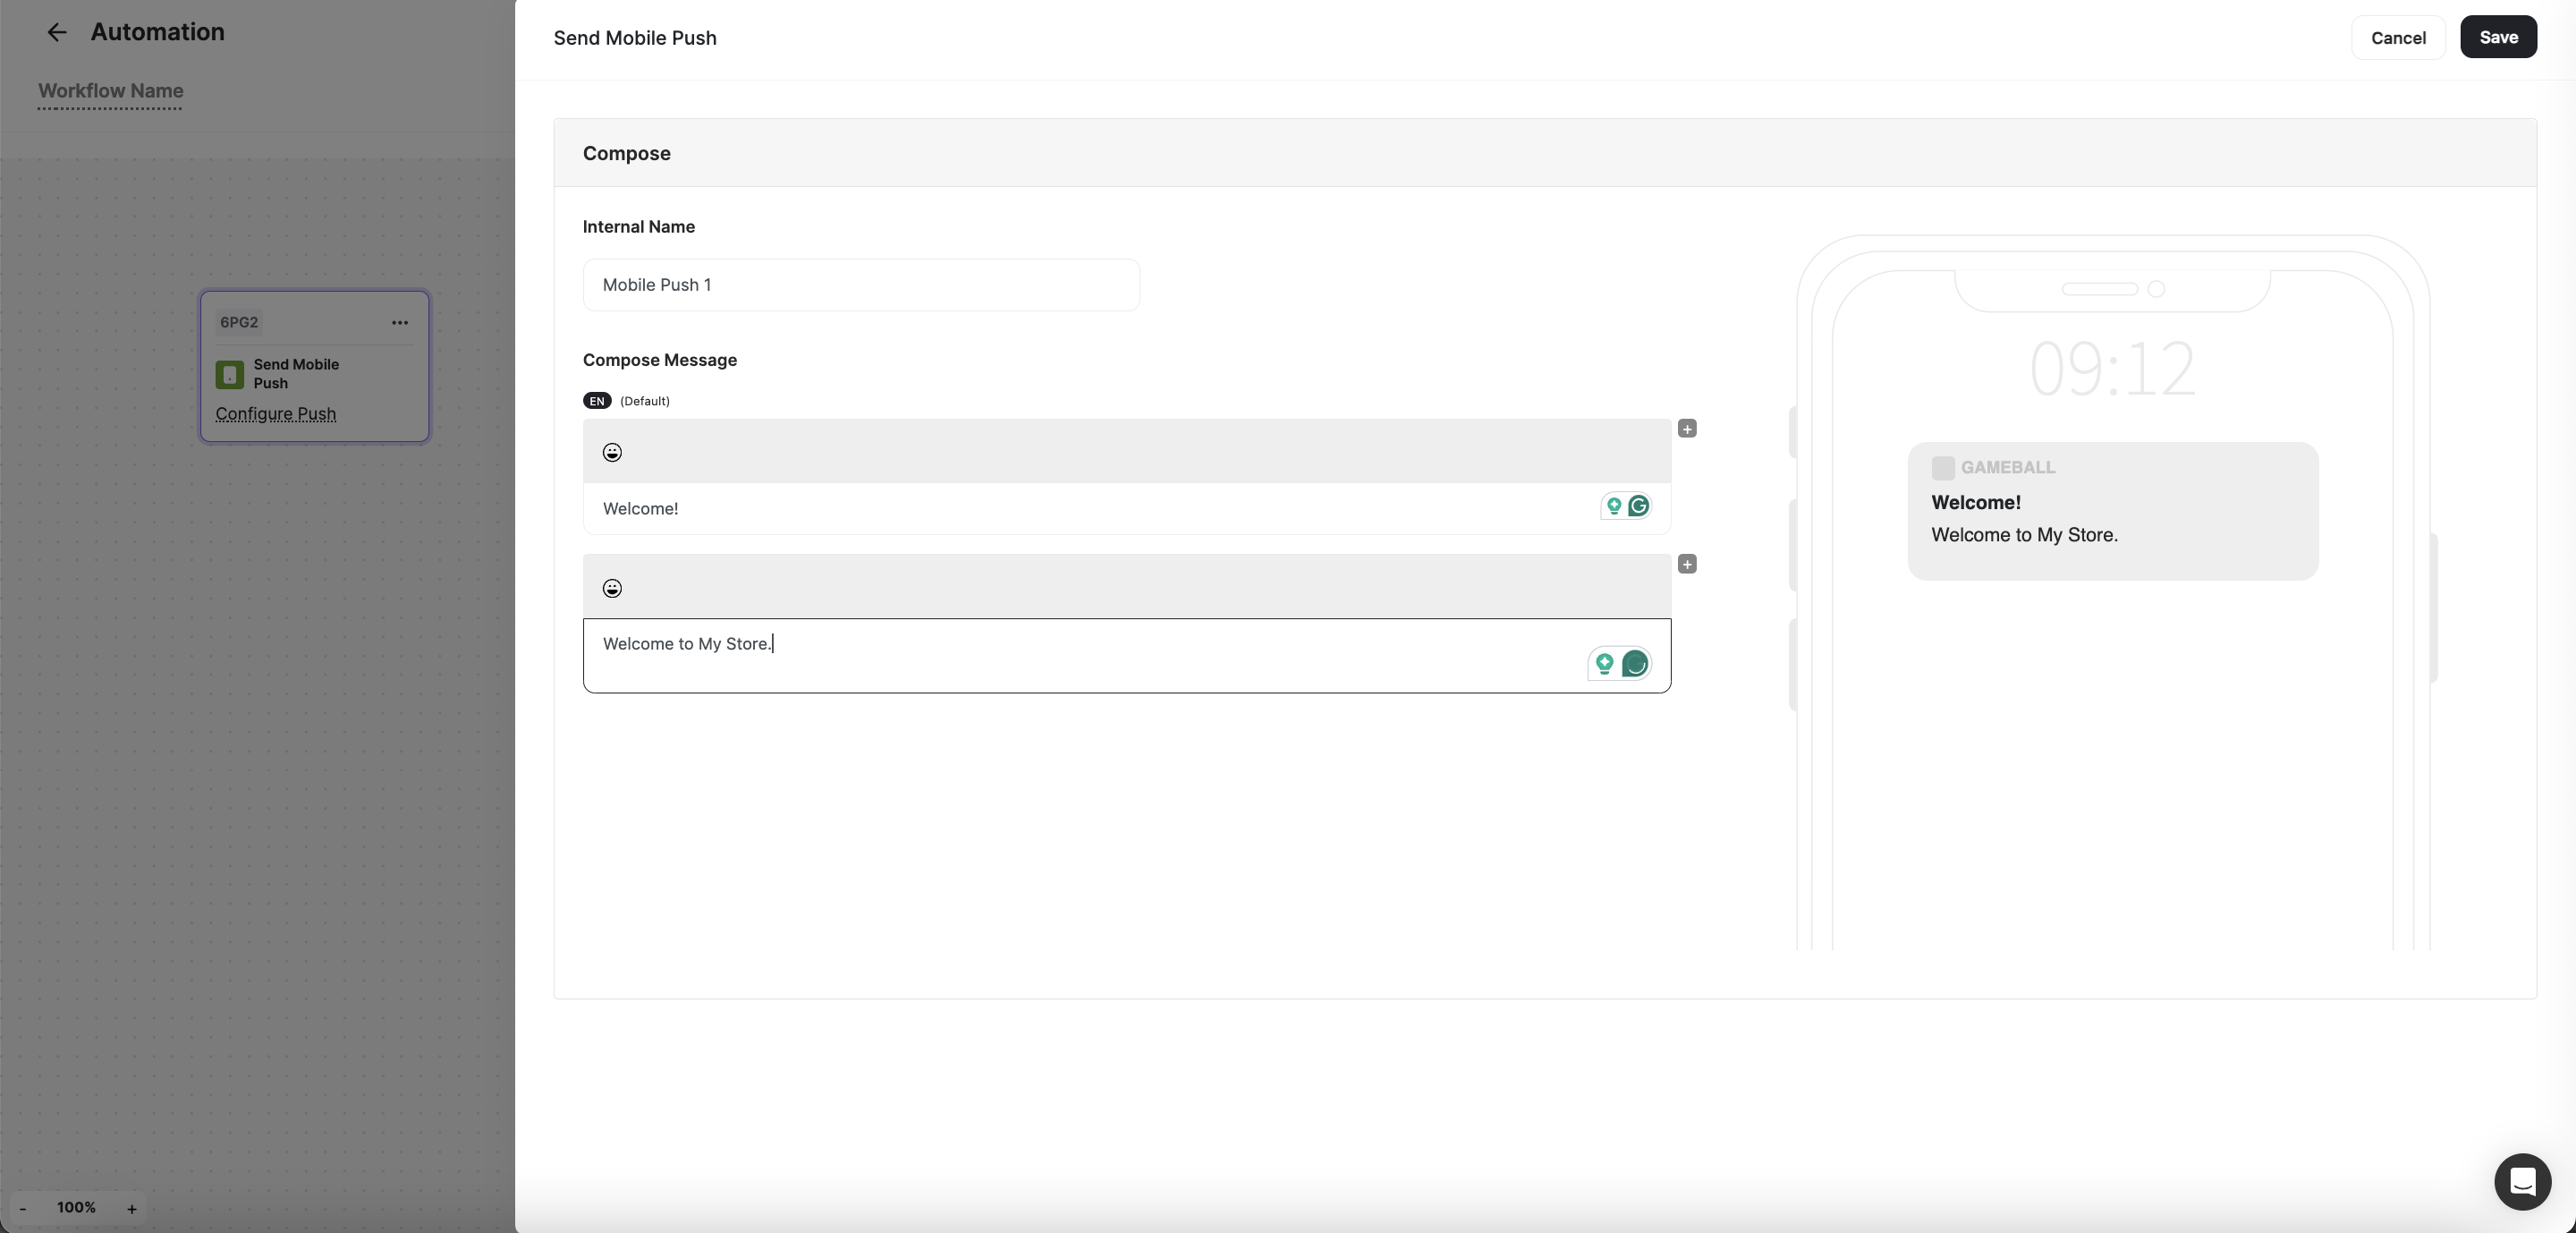This screenshot has width=2576, height=1233.
Task: Open the Configure Push link on the node
Action: (x=276, y=414)
